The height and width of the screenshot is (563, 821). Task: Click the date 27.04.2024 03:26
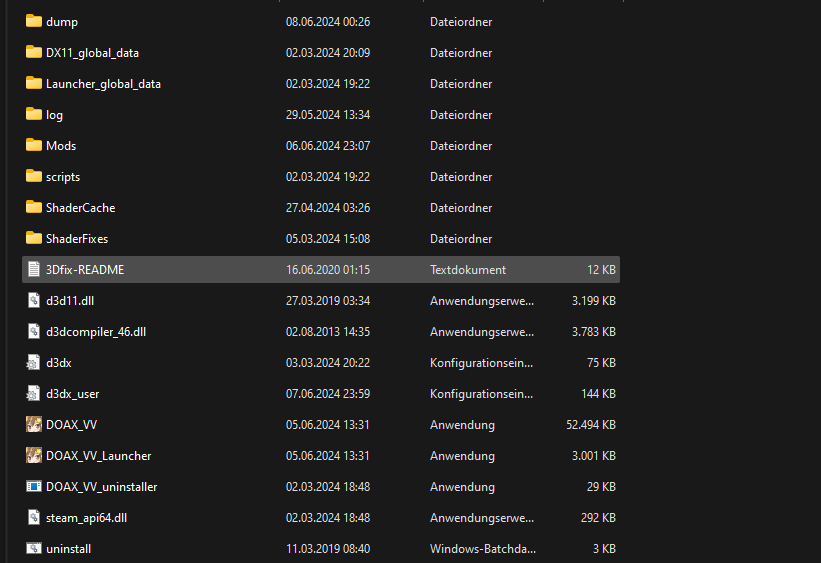coord(328,208)
